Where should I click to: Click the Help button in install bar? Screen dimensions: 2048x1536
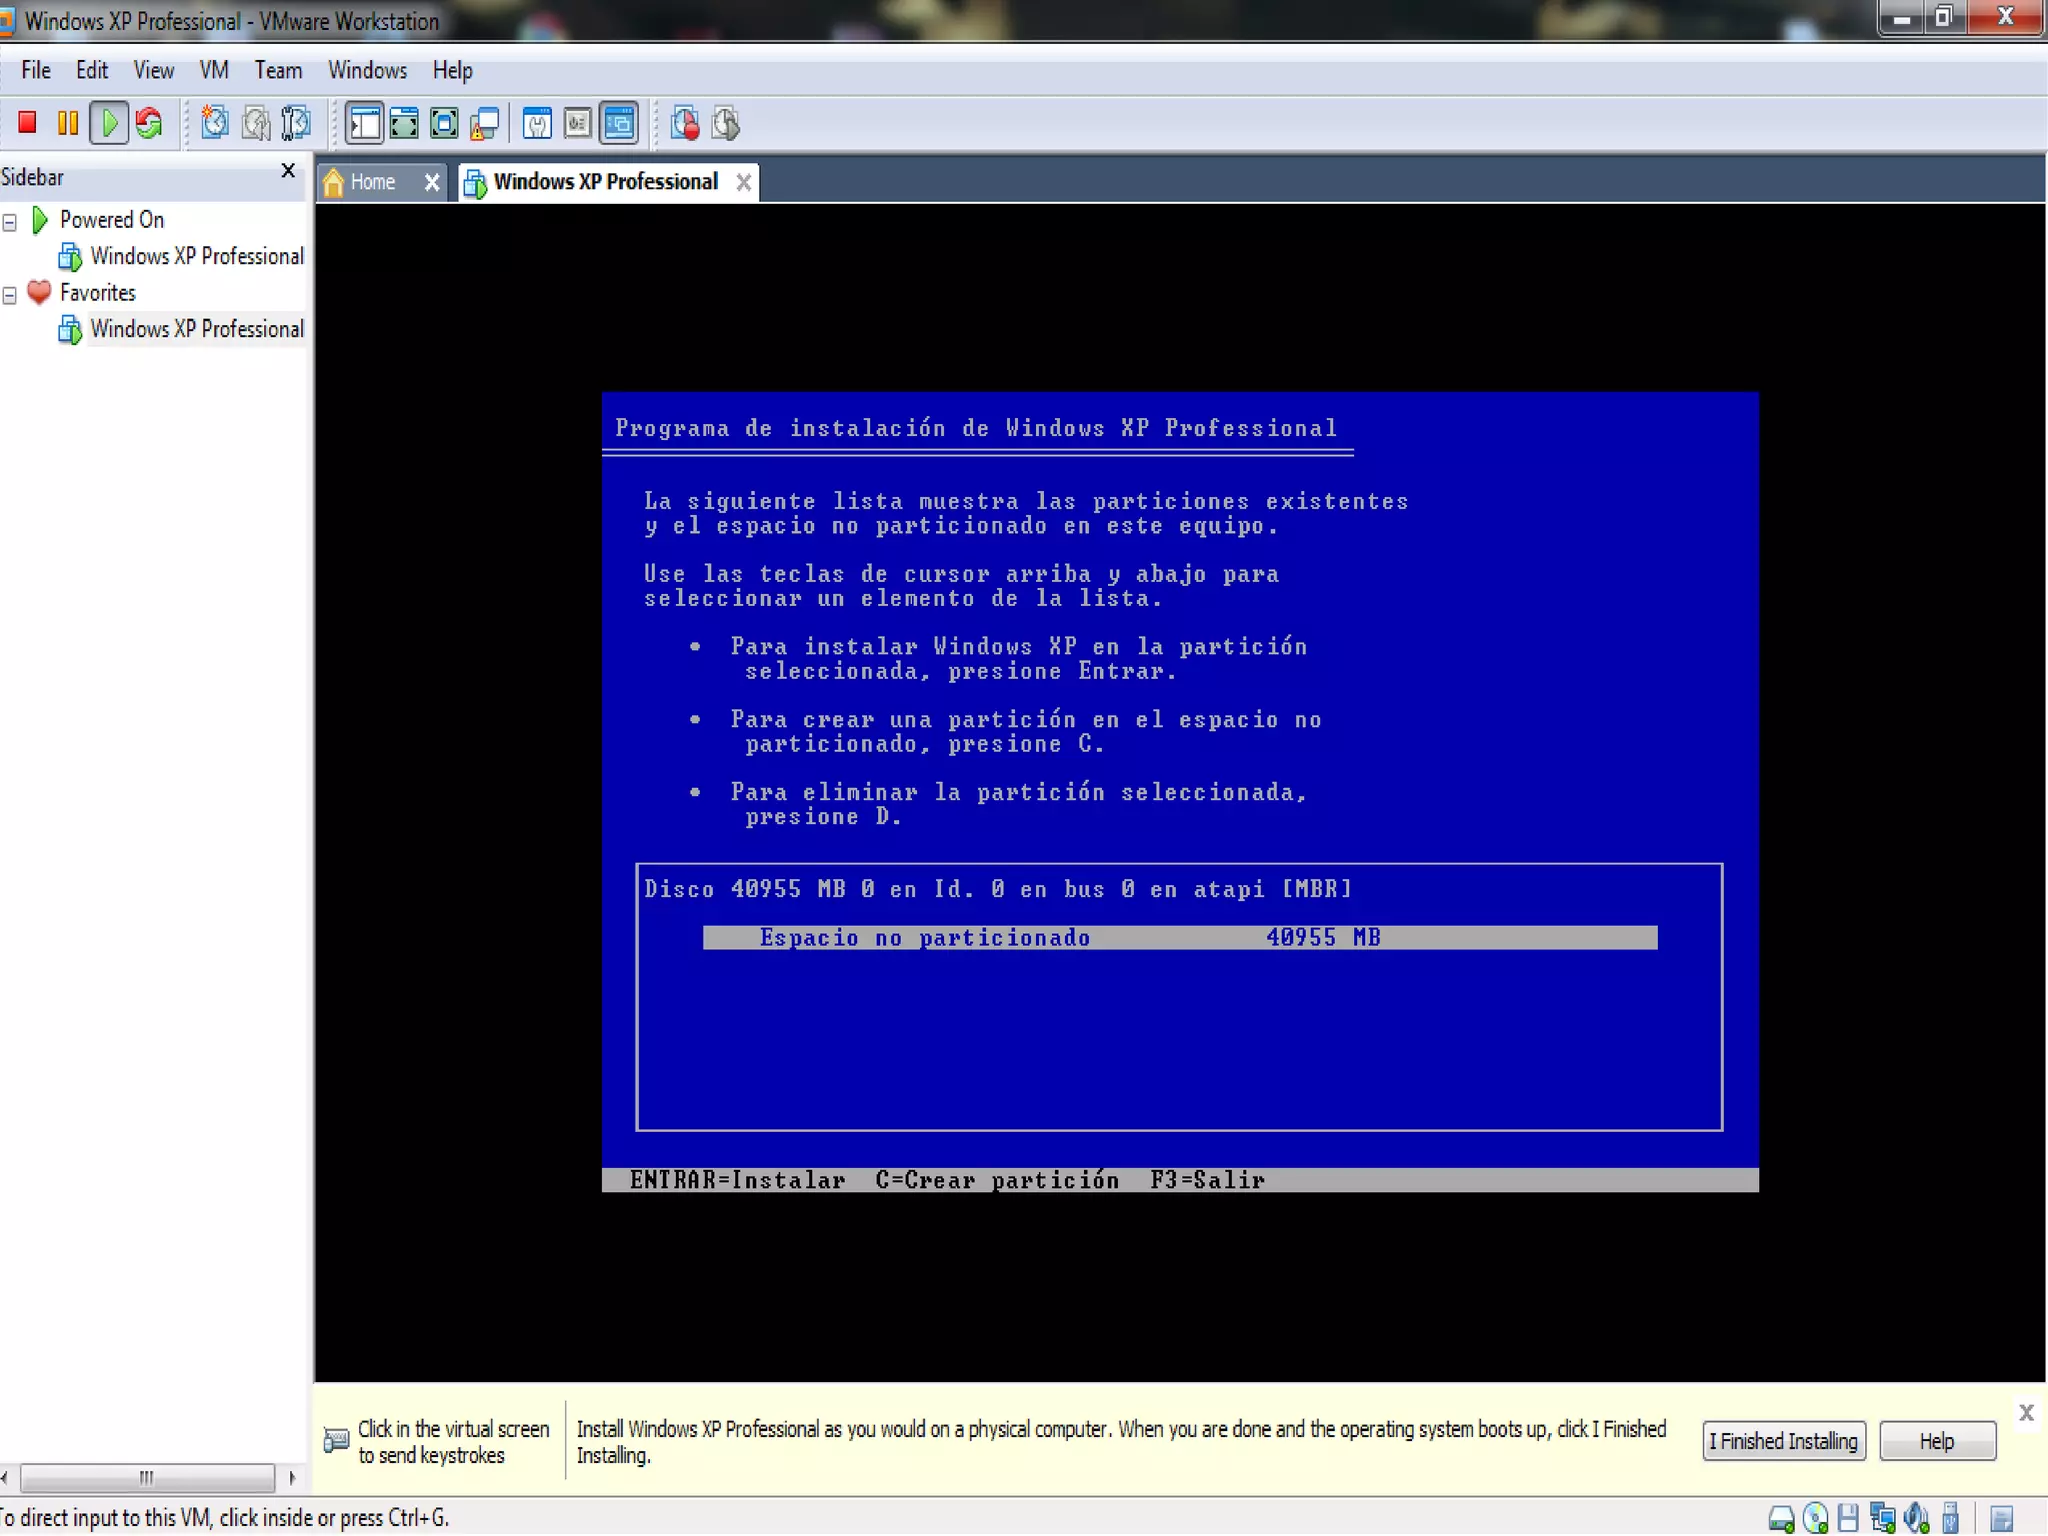[1936, 1441]
